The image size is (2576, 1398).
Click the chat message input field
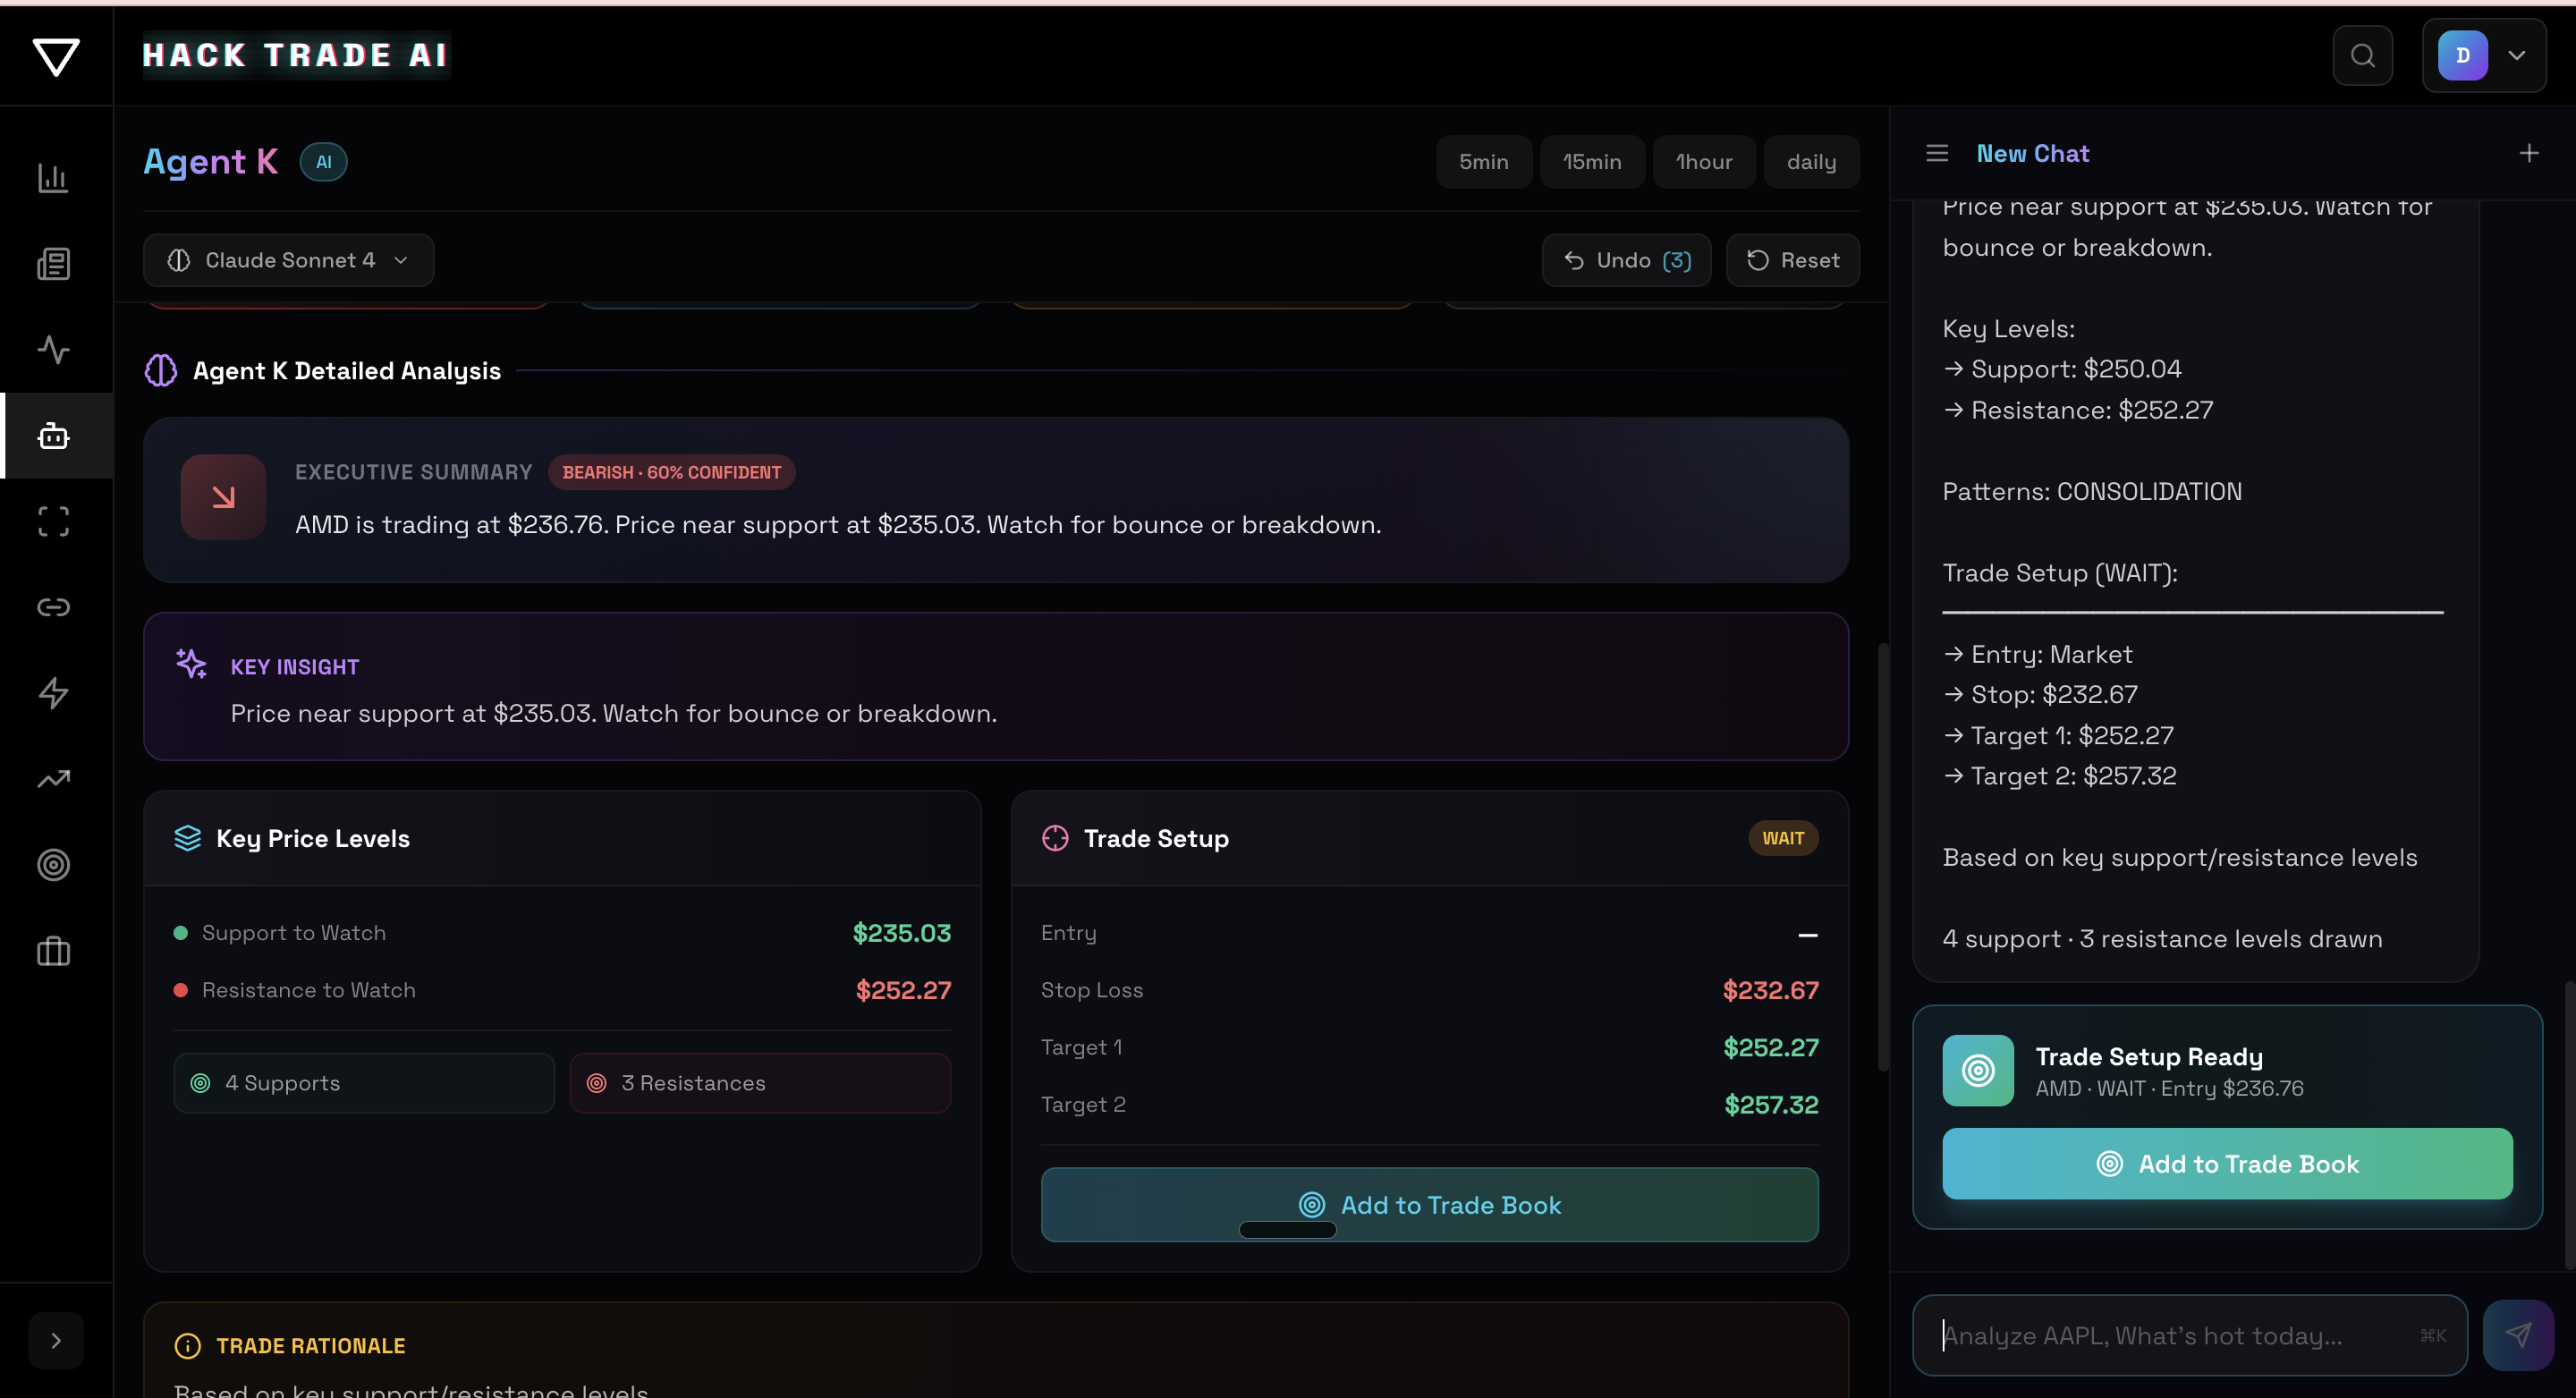click(2175, 1336)
